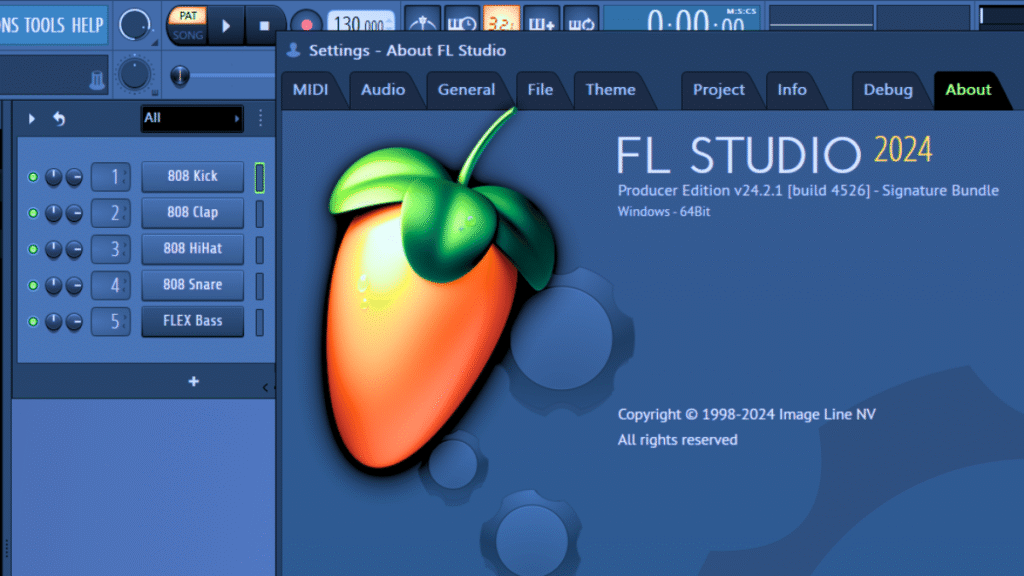
Task: Click the master pitch knob
Action: click(135, 74)
